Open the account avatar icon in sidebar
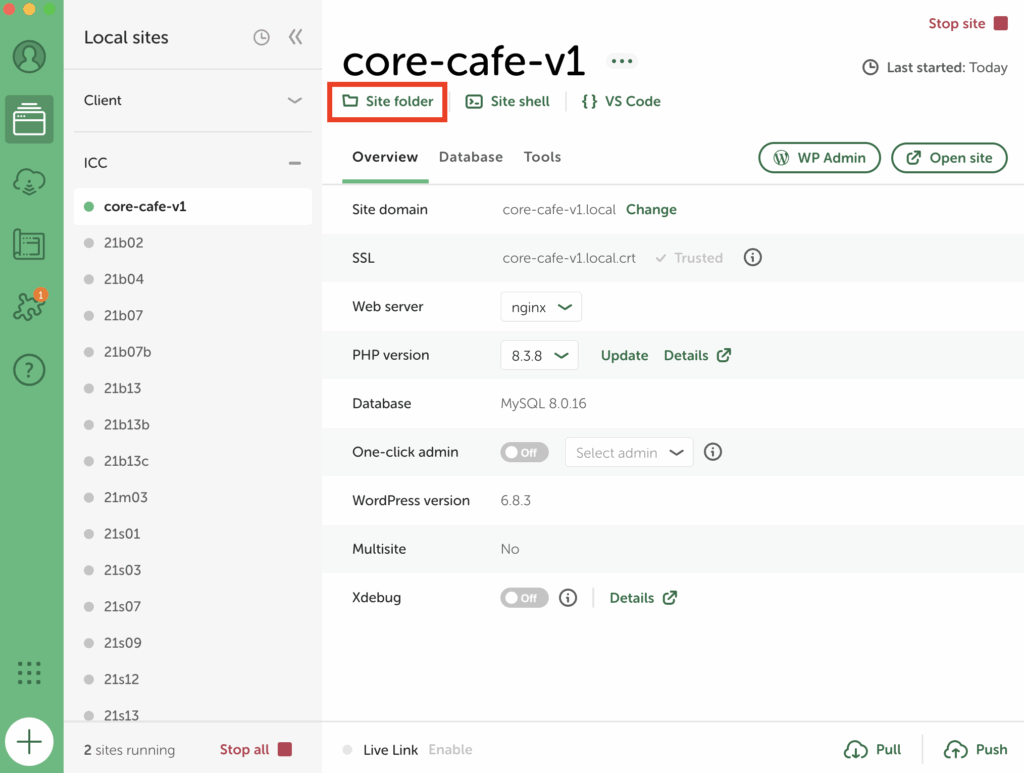Viewport: 1024px width, 773px height. point(29,56)
